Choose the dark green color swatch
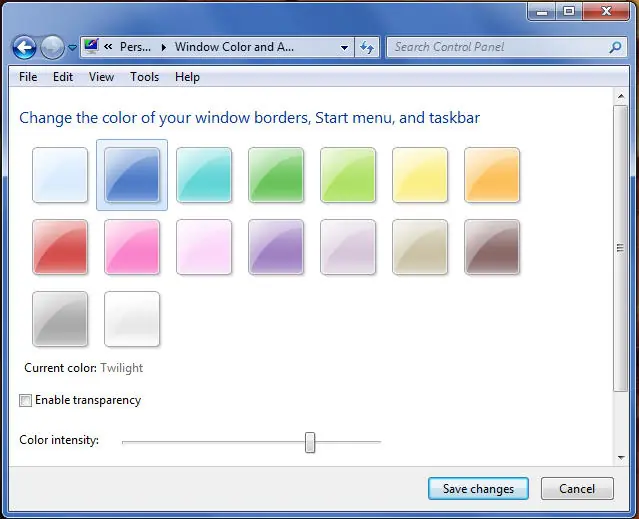This screenshot has height=519, width=639. point(276,175)
